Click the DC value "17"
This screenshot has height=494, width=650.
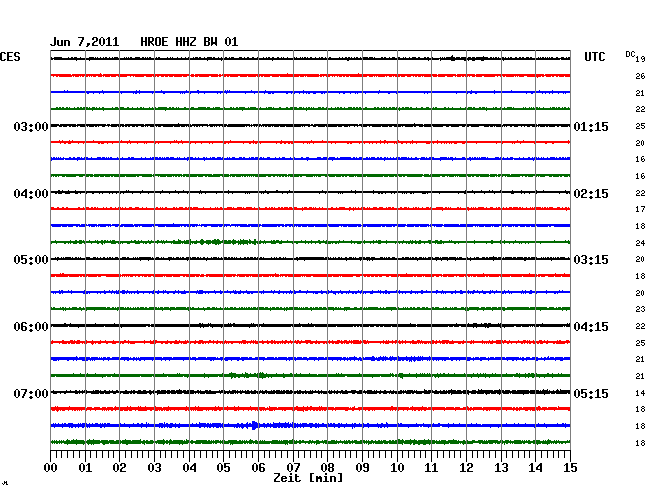640,209
